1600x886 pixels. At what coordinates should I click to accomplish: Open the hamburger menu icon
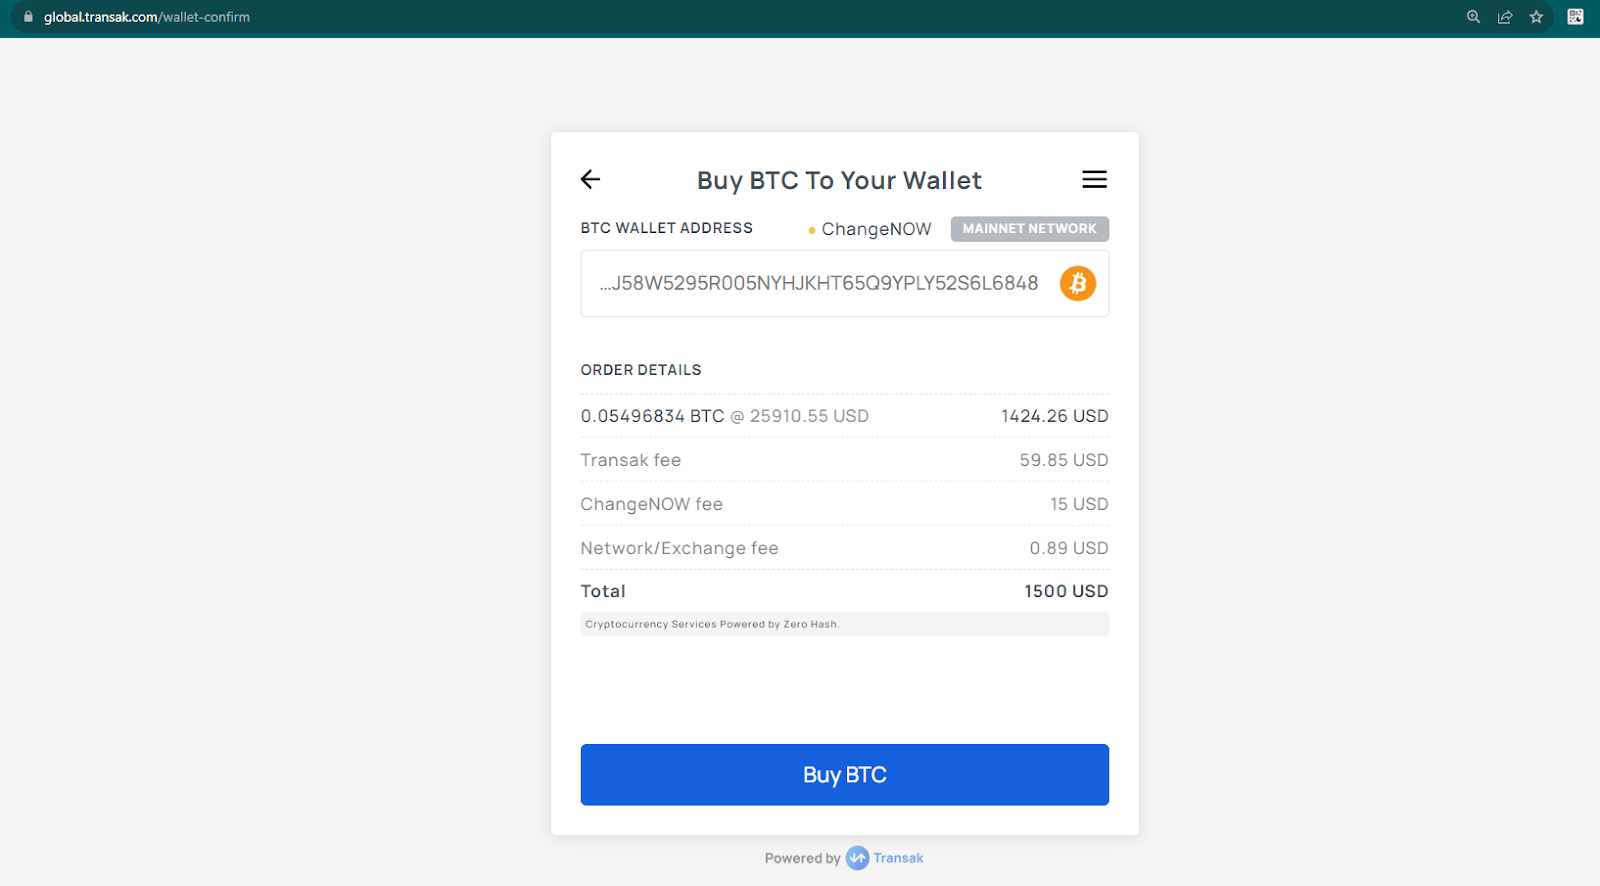1094,179
